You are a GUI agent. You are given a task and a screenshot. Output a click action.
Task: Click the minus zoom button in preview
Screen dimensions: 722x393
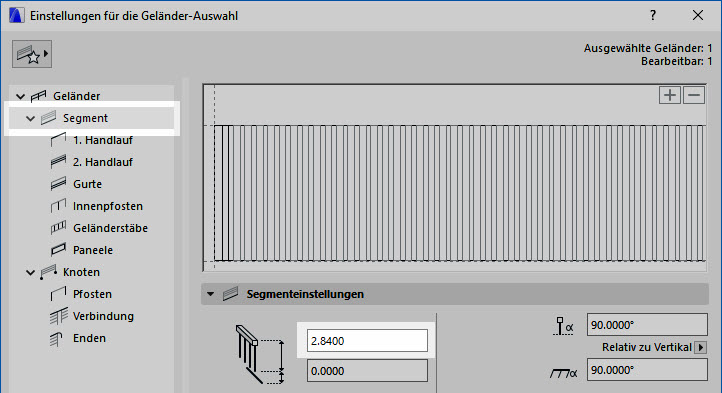coord(694,95)
